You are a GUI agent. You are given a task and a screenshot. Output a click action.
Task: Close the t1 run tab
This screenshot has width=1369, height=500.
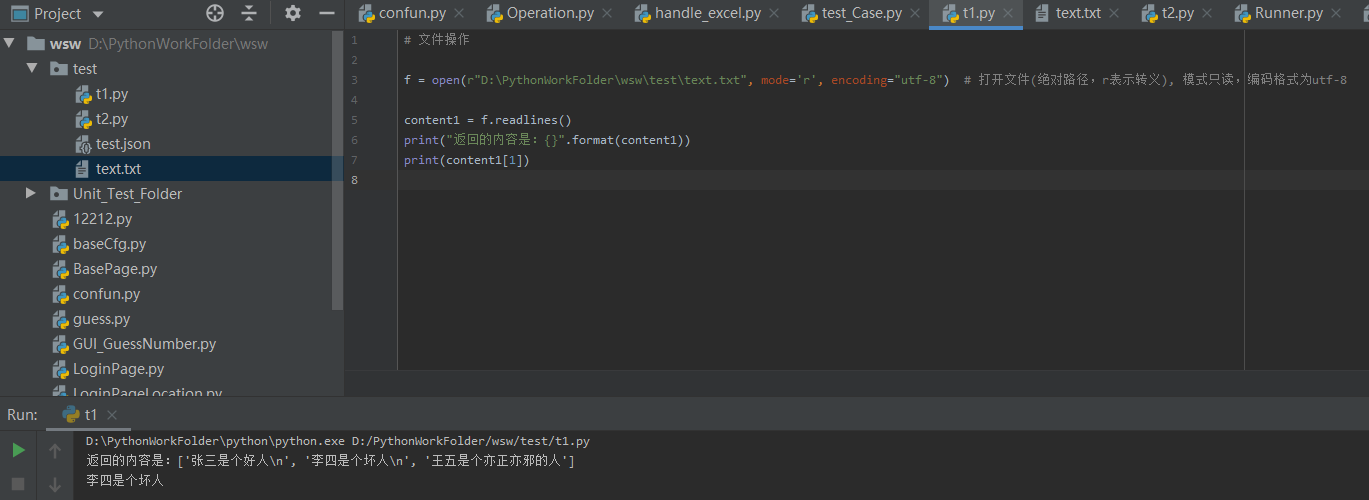[x=112, y=415]
